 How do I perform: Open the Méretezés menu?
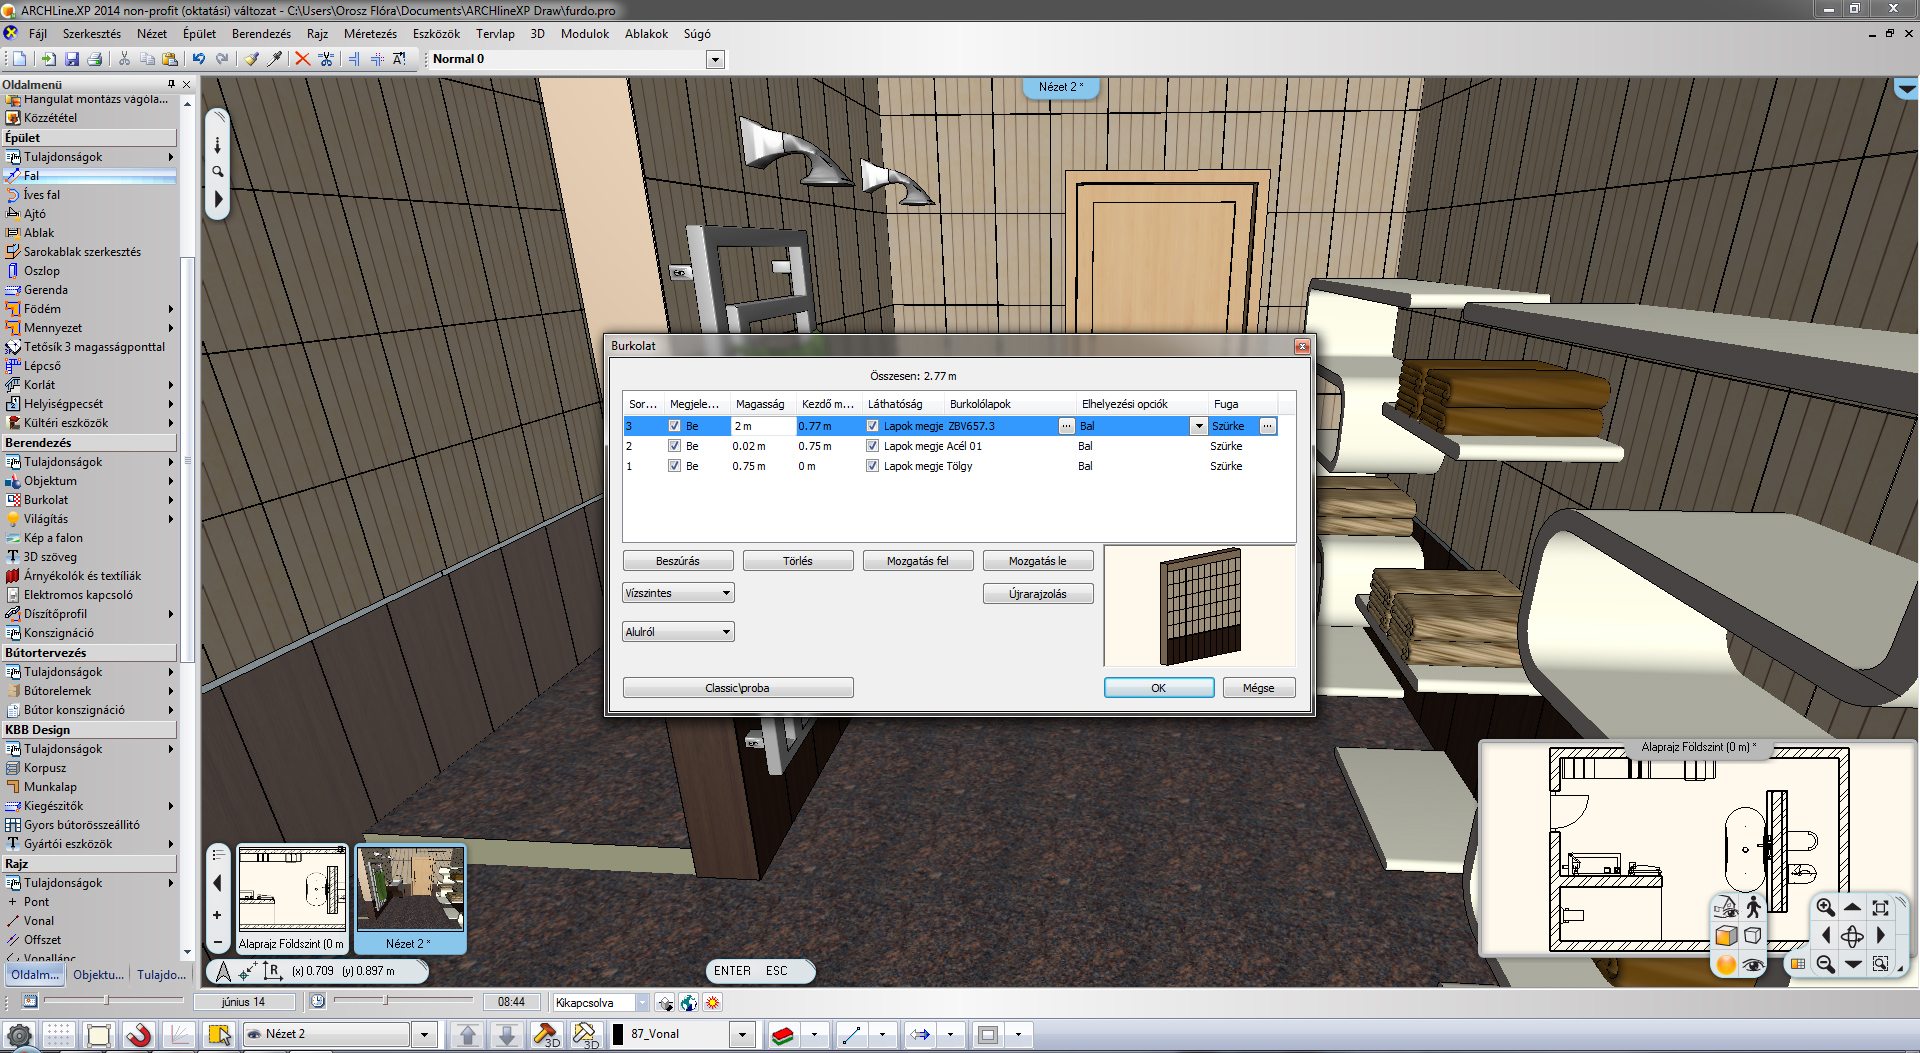370,33
